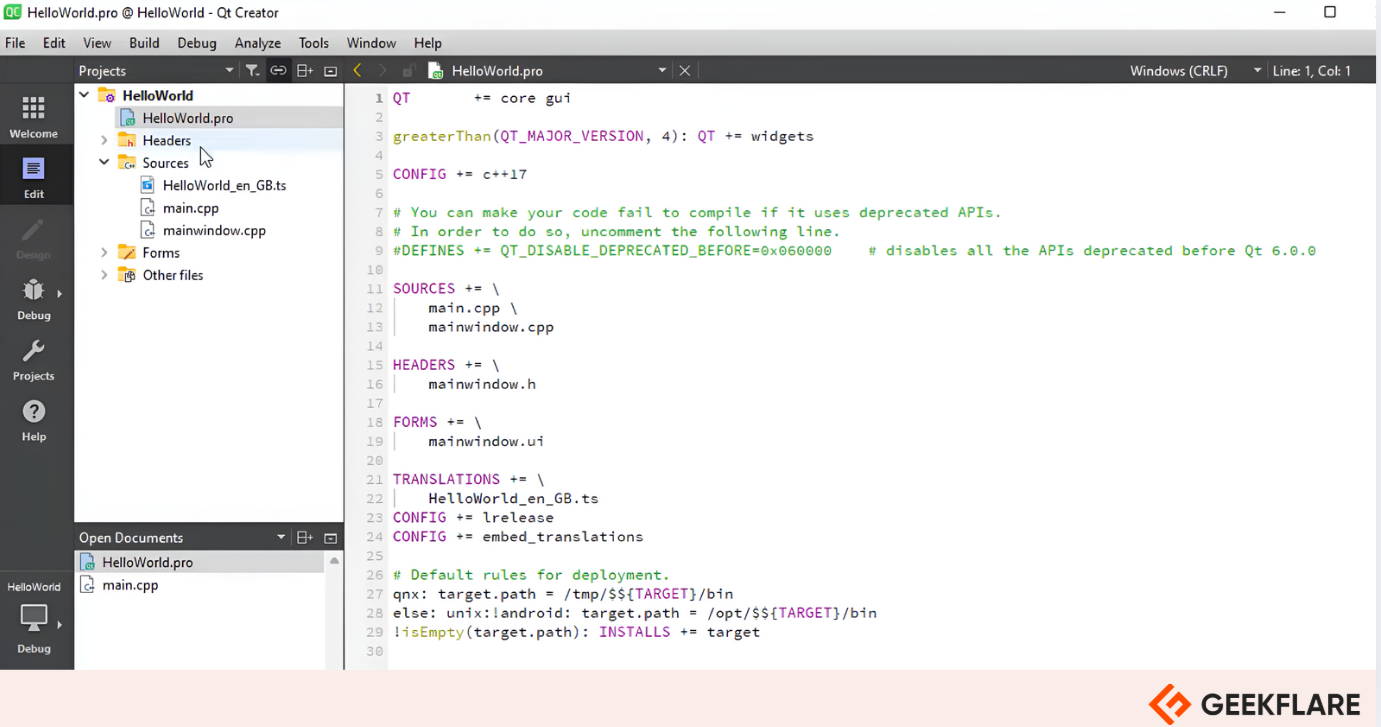
Task: Select the Forms folder label
Action: (x=161, y=253)
